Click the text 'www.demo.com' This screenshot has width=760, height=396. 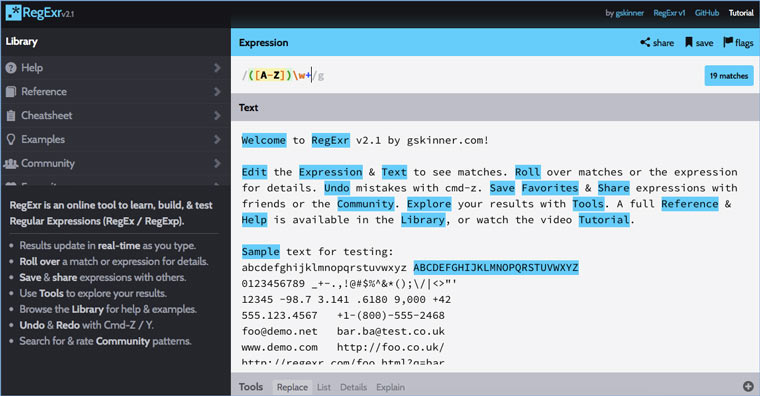click(280, 347)
